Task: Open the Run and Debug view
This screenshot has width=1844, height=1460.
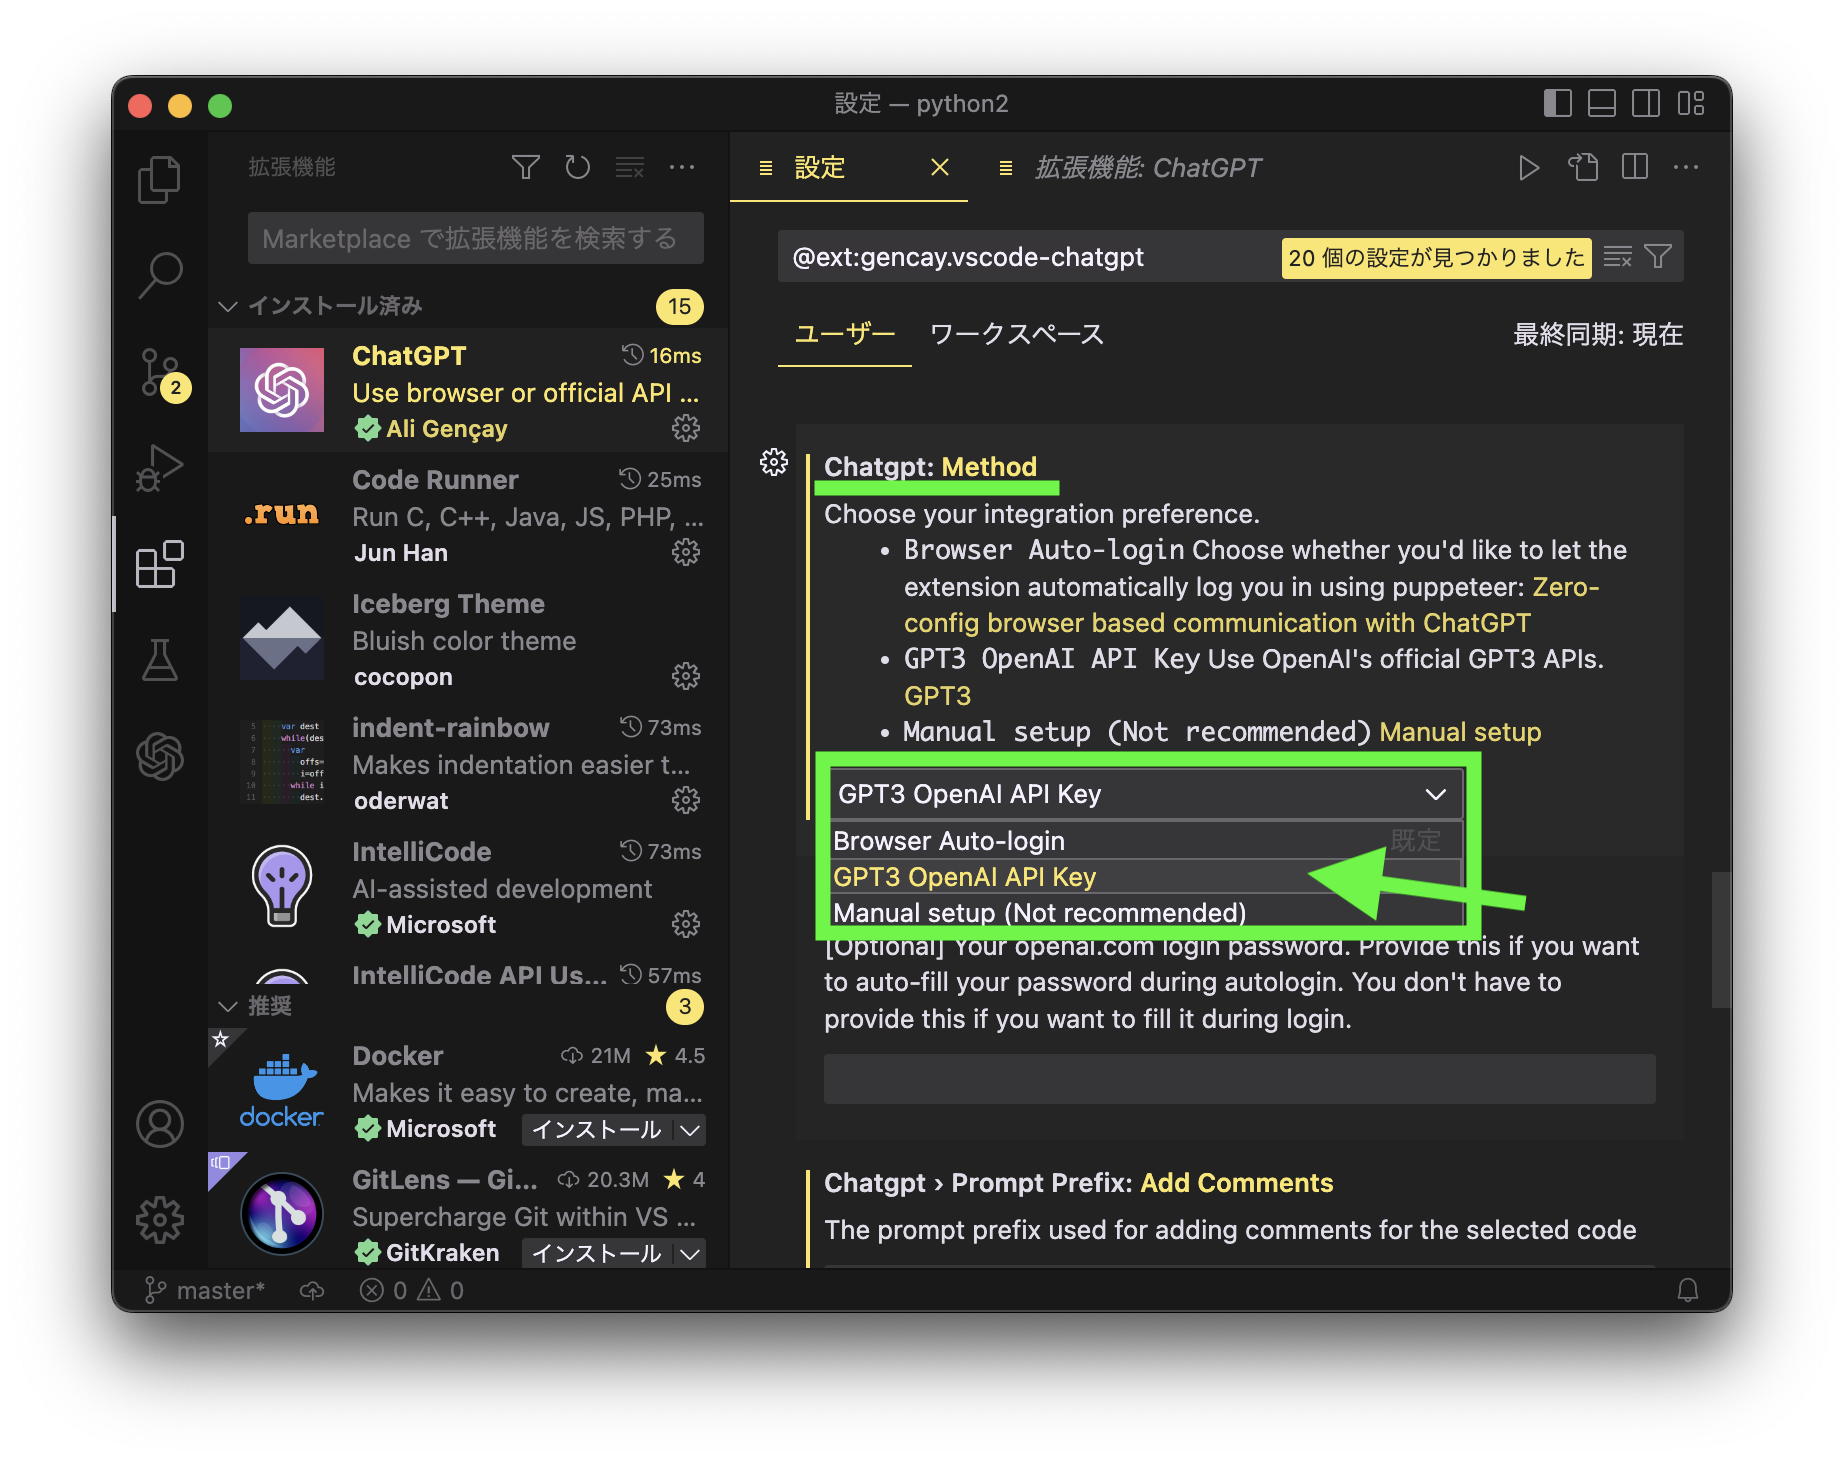Action: pos(159,468)
